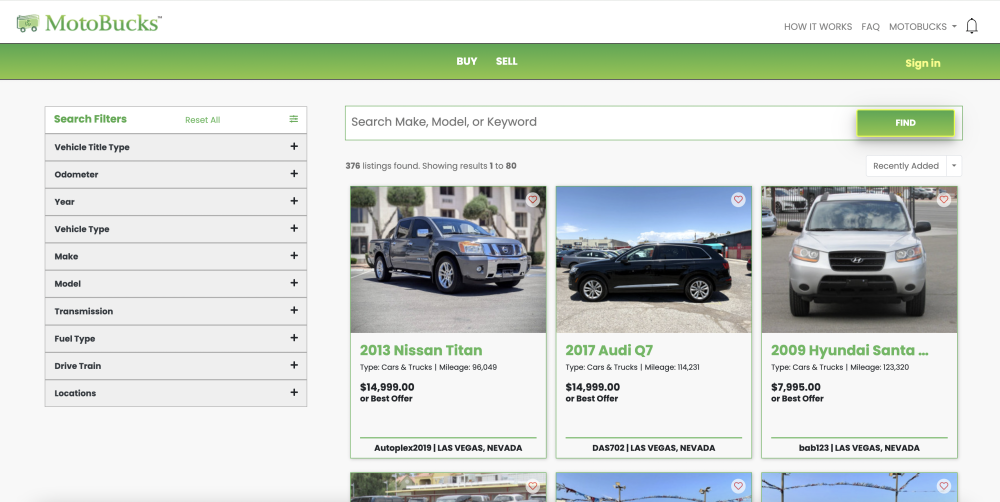1000x502 pixels.
Task: Click Reset All filters link
Action: [x=203, y=120]
